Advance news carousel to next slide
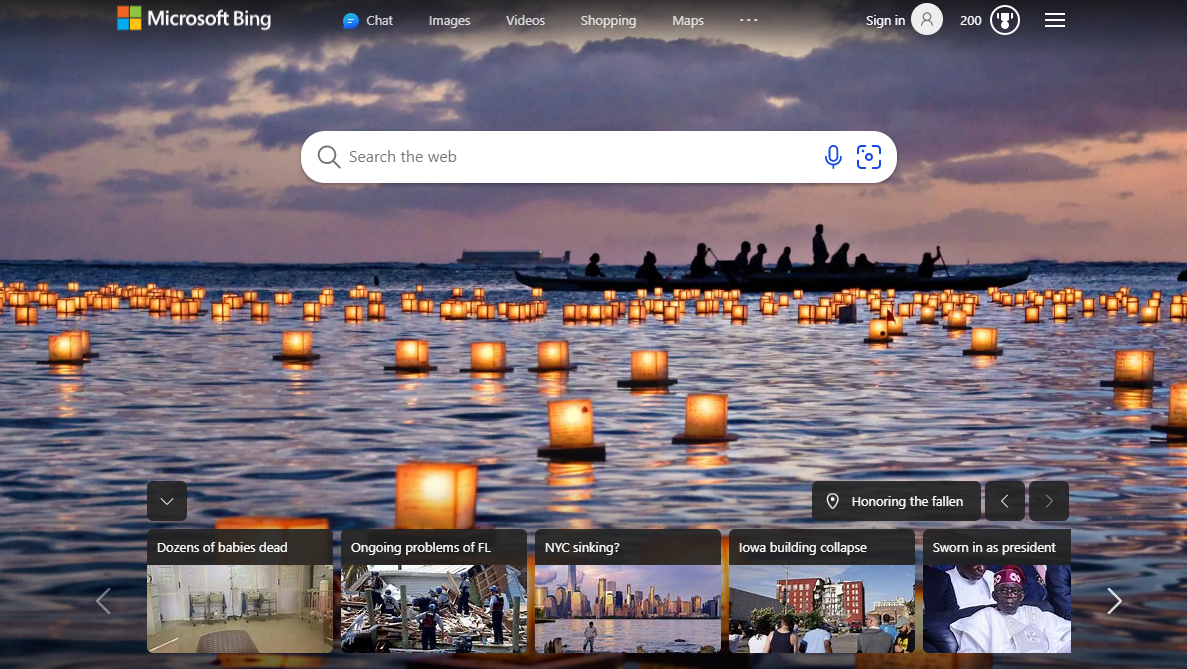The image size is (1187, 669). pos(1114,601)
